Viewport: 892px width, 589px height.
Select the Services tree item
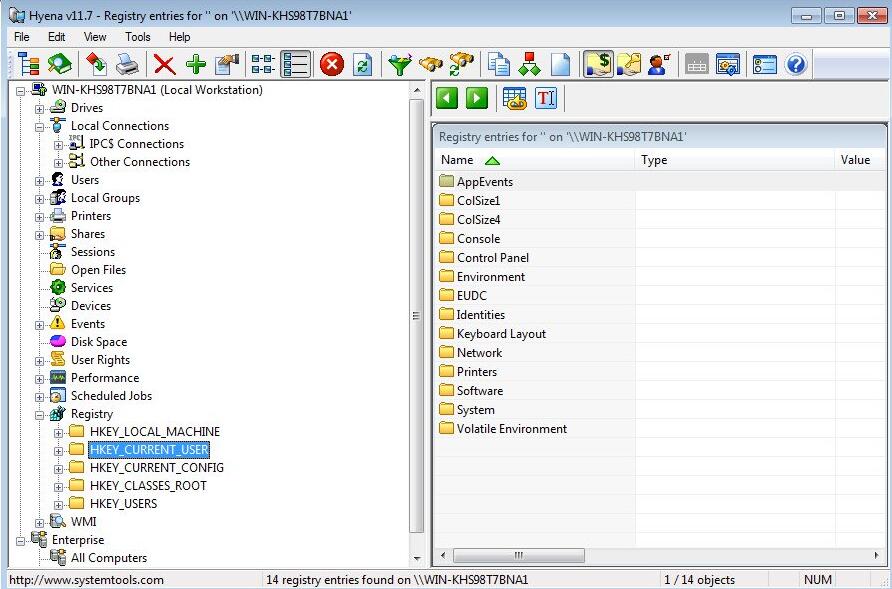pyautogui.click(x=92, y=288)
